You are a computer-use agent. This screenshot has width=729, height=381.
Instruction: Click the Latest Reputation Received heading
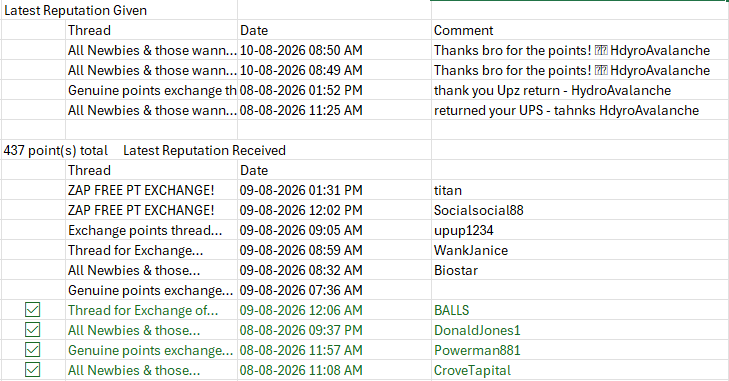coord(204,150)
